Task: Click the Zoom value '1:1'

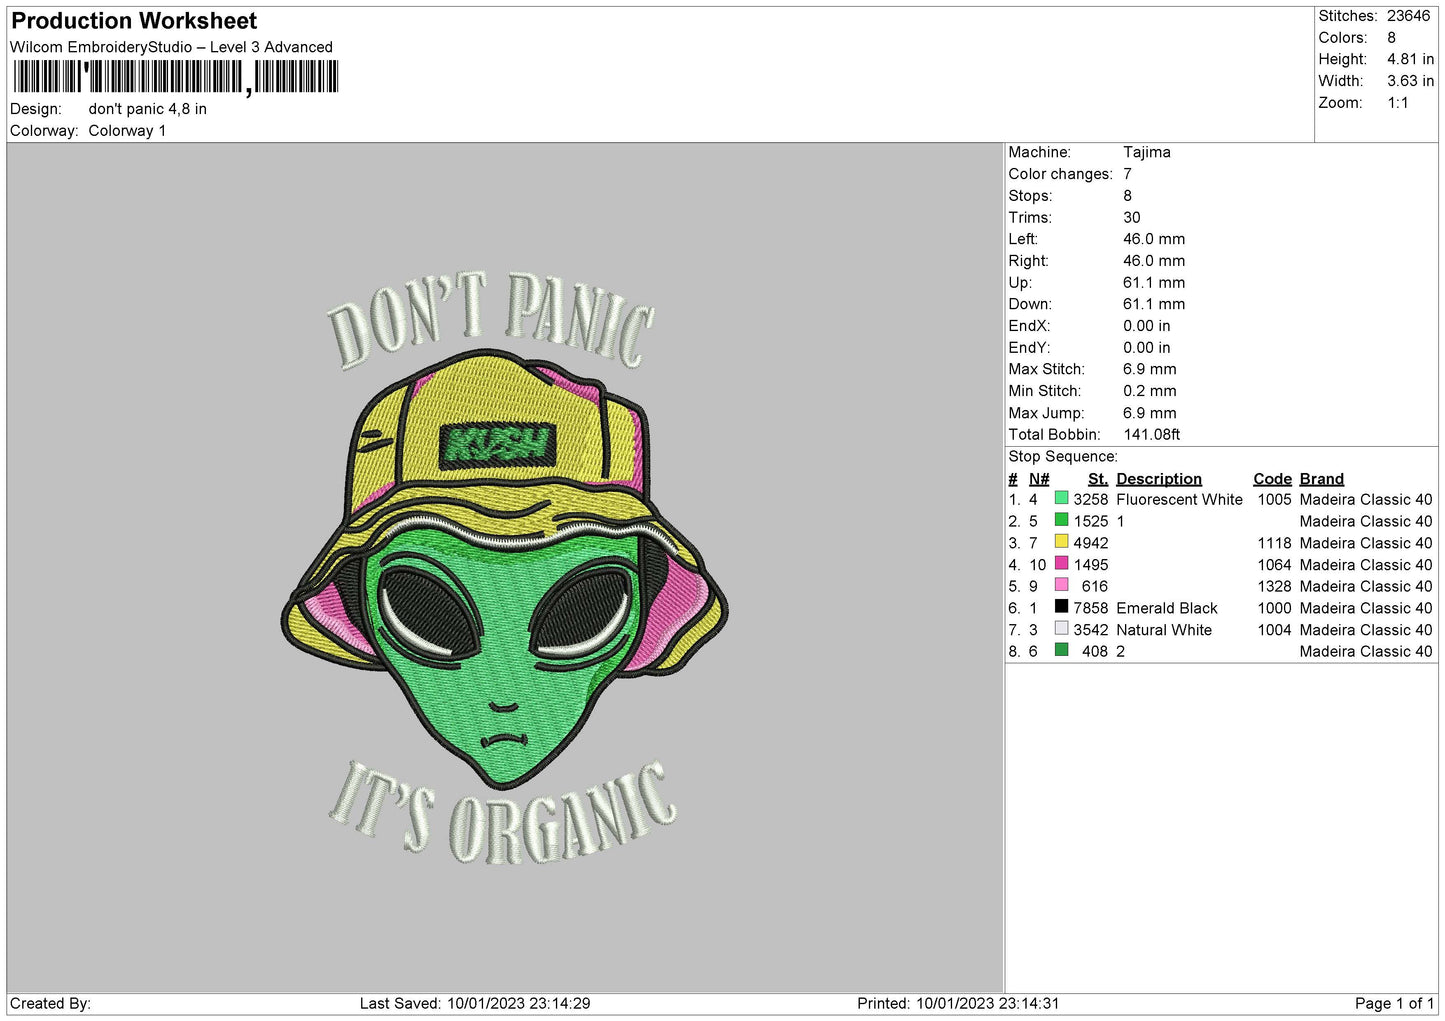Action: [x=1397, y=103]
